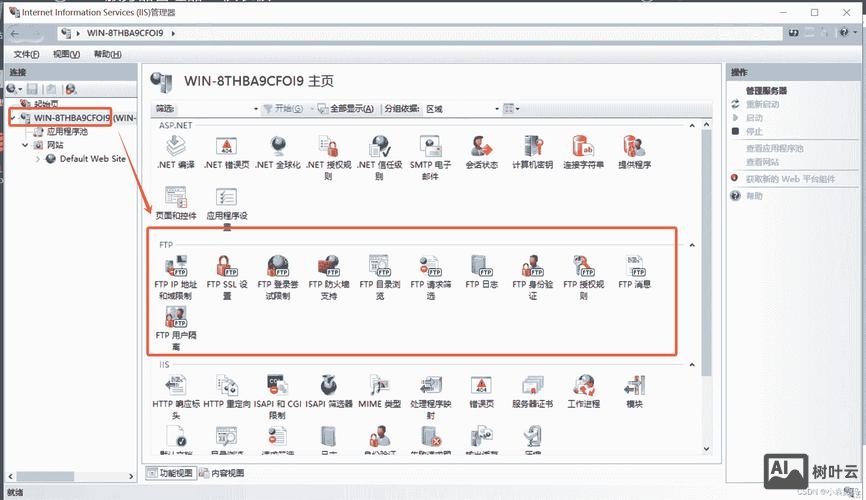866x500 pixels.
Task: Open the 会话状态 feature icon
Action: (x=481, y=152)
